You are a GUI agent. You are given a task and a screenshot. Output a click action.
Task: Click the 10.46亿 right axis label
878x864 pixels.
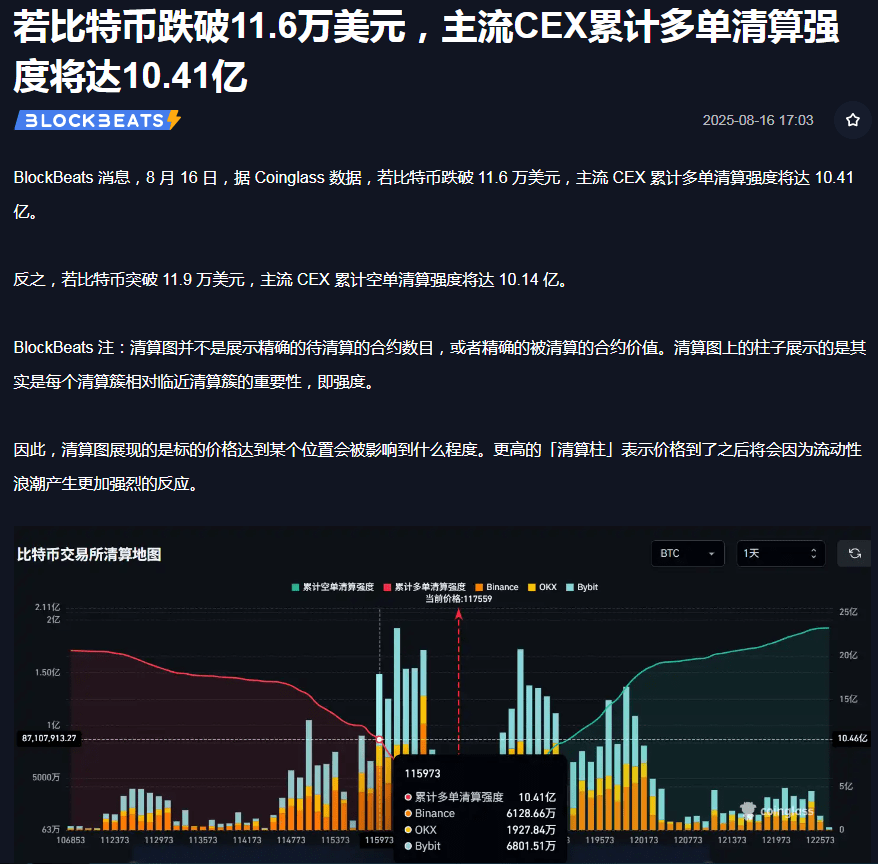[852, 738]
